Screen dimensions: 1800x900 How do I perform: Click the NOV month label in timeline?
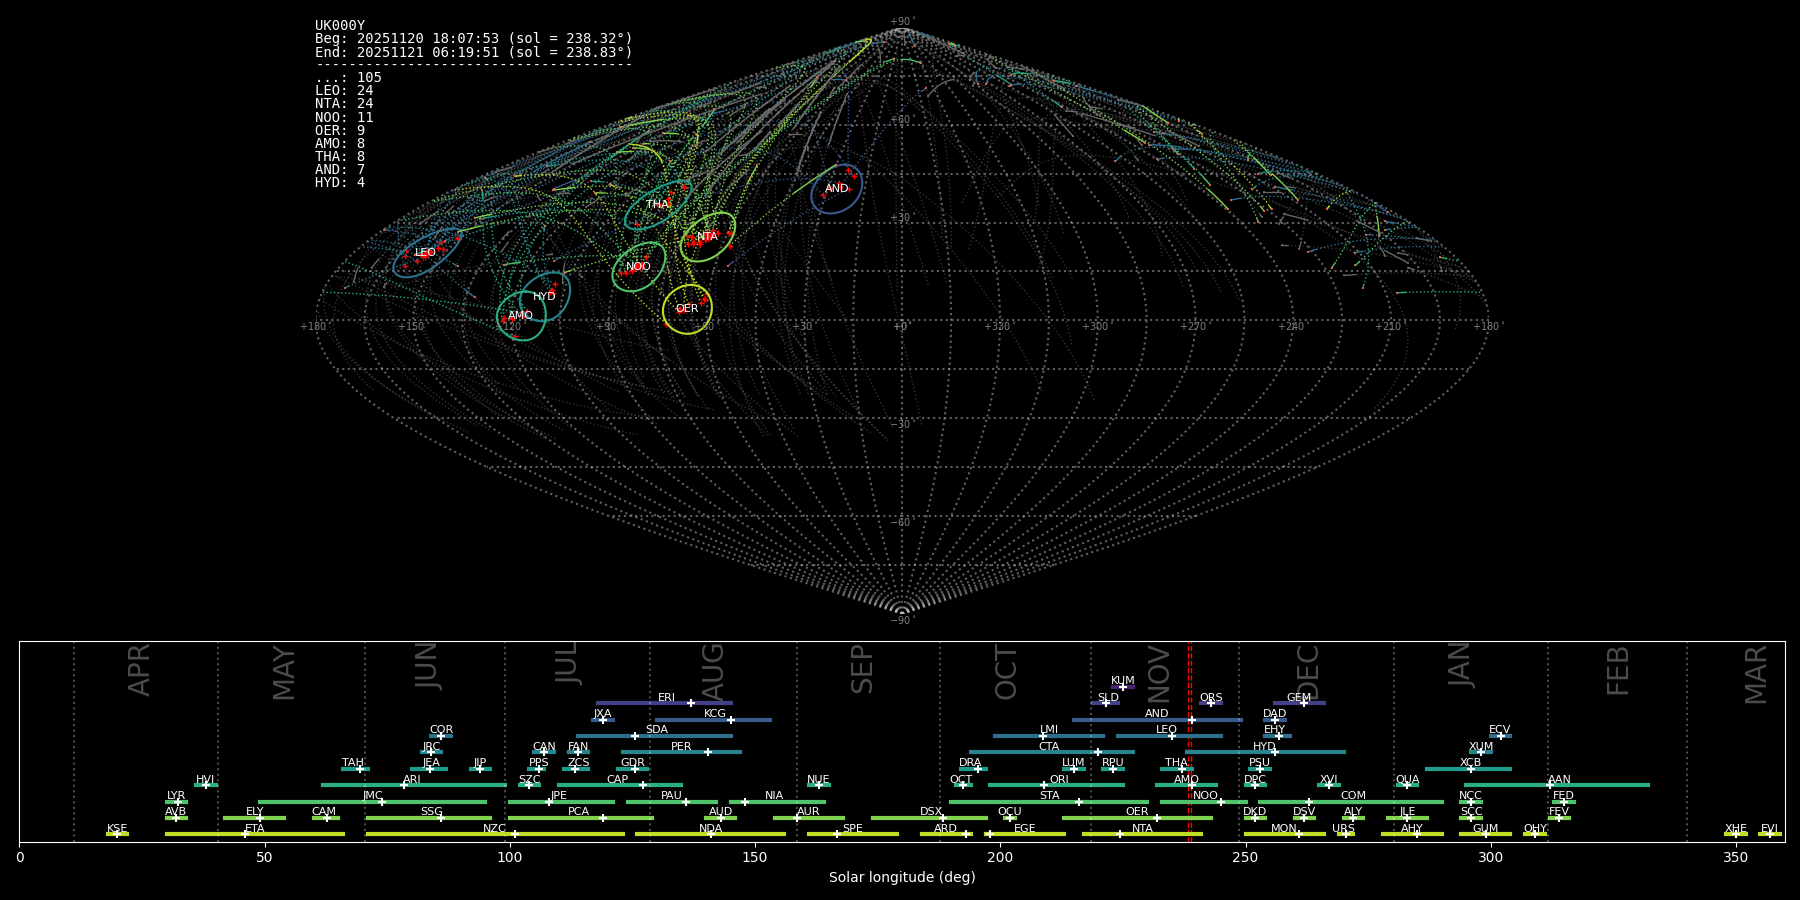[1159, 673]
